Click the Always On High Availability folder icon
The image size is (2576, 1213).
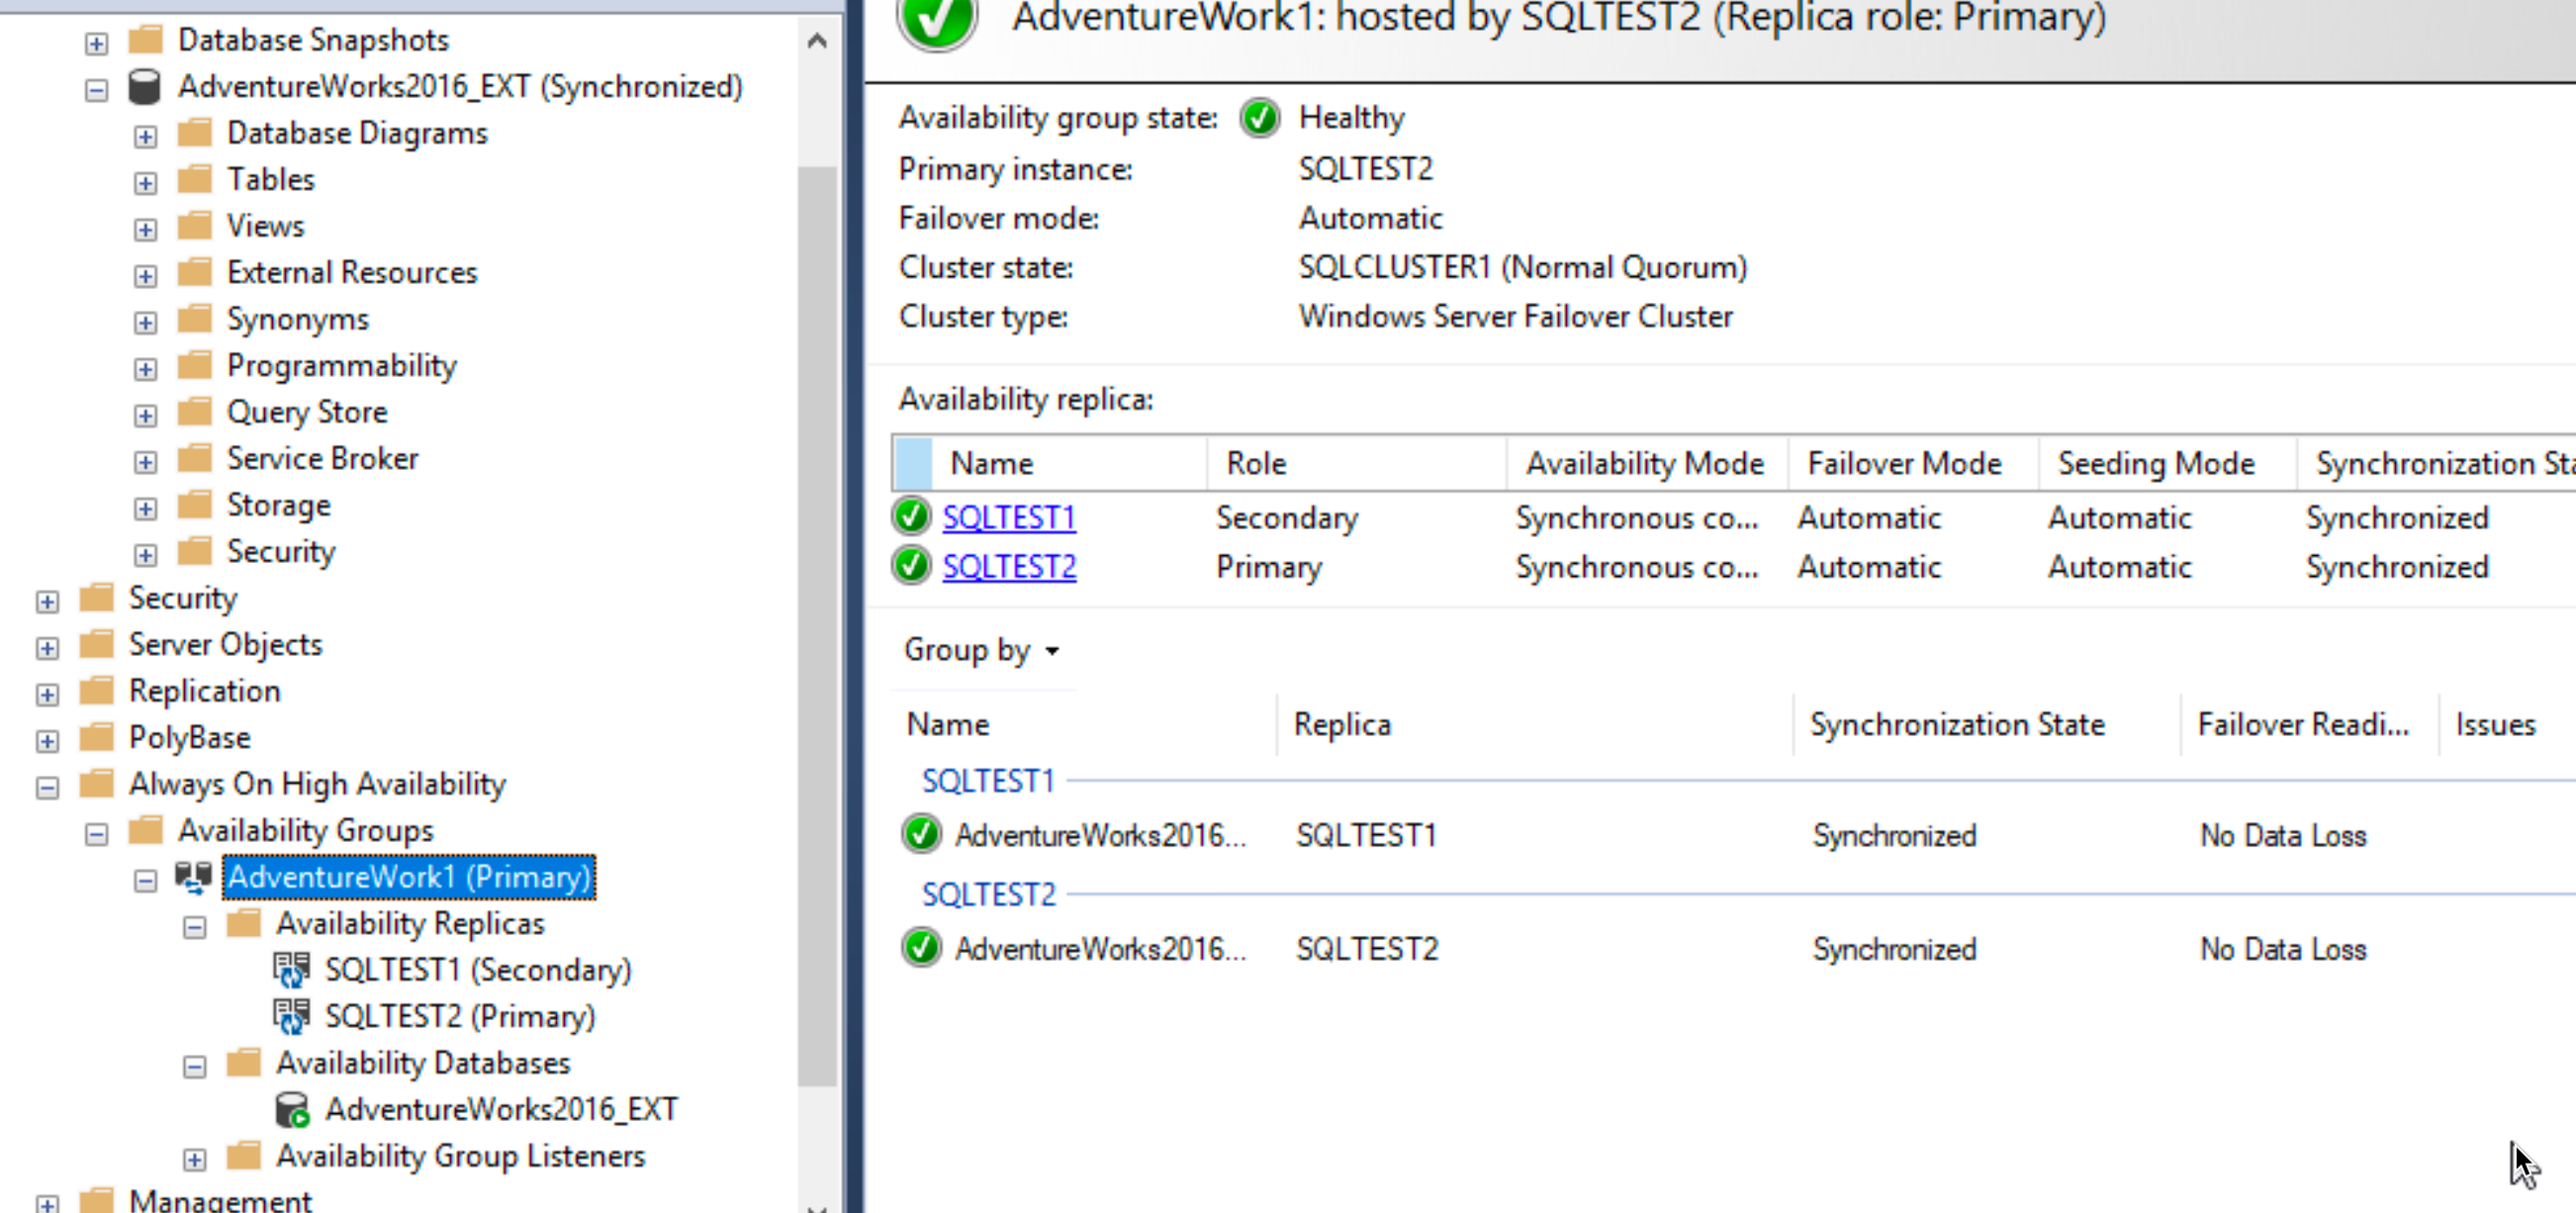click(x=96, y=784)
